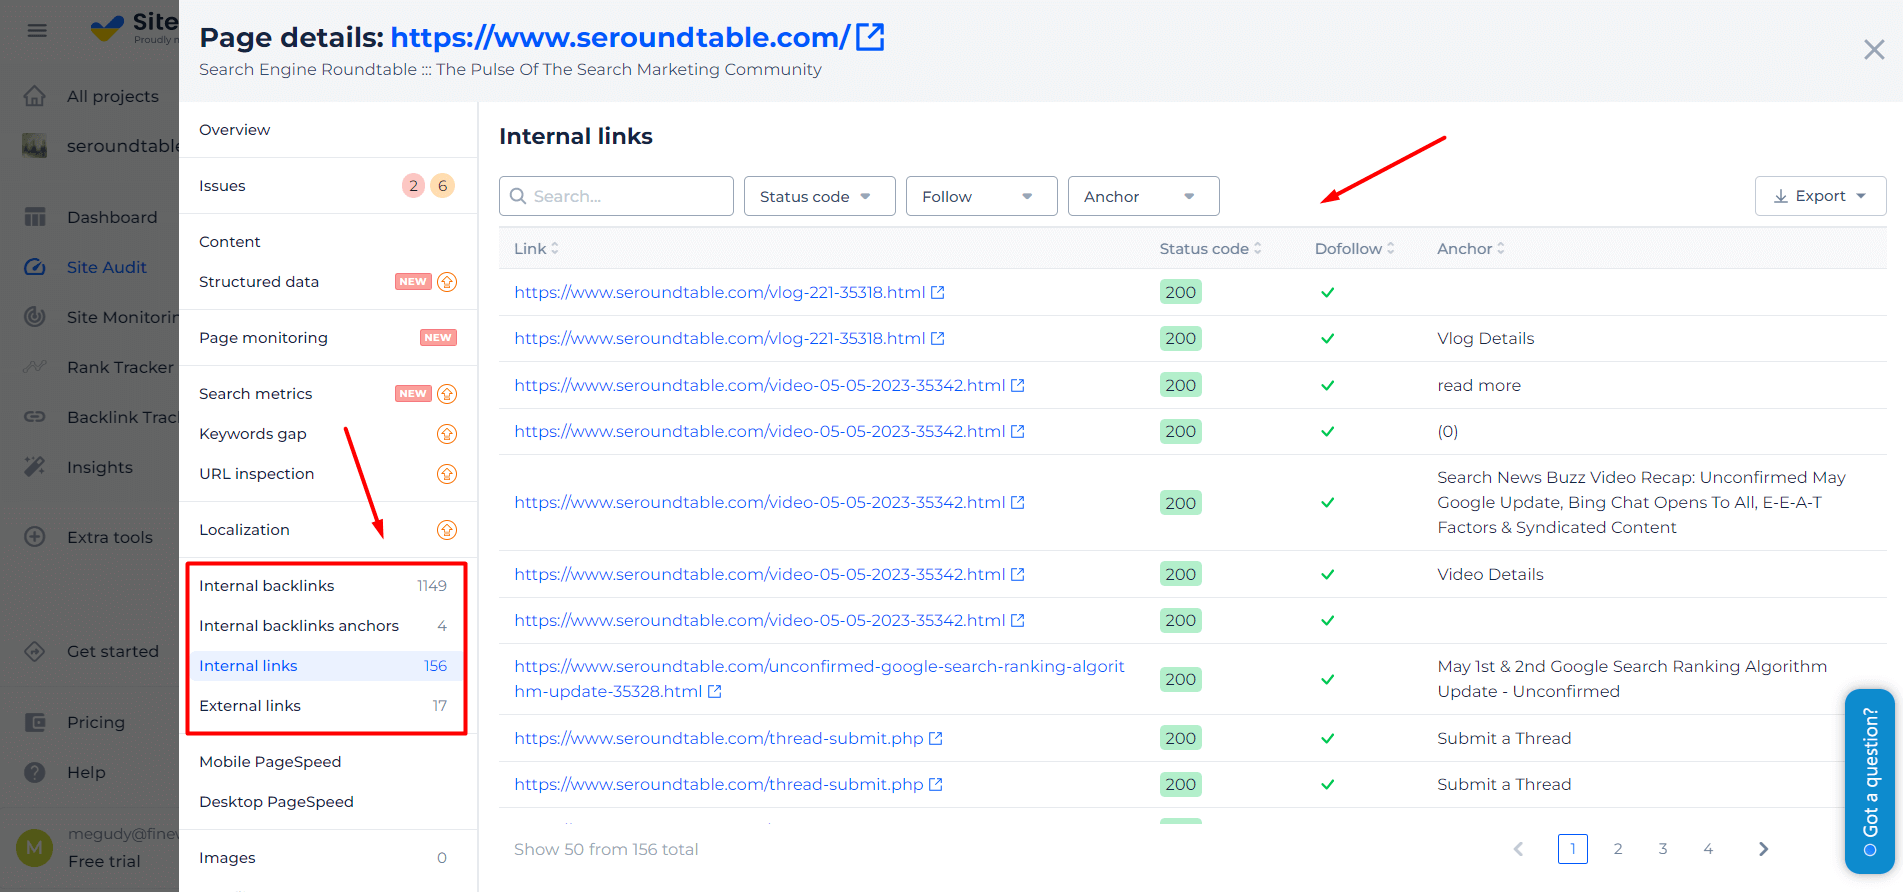Click the Dashboard sidebar icon

35,217
